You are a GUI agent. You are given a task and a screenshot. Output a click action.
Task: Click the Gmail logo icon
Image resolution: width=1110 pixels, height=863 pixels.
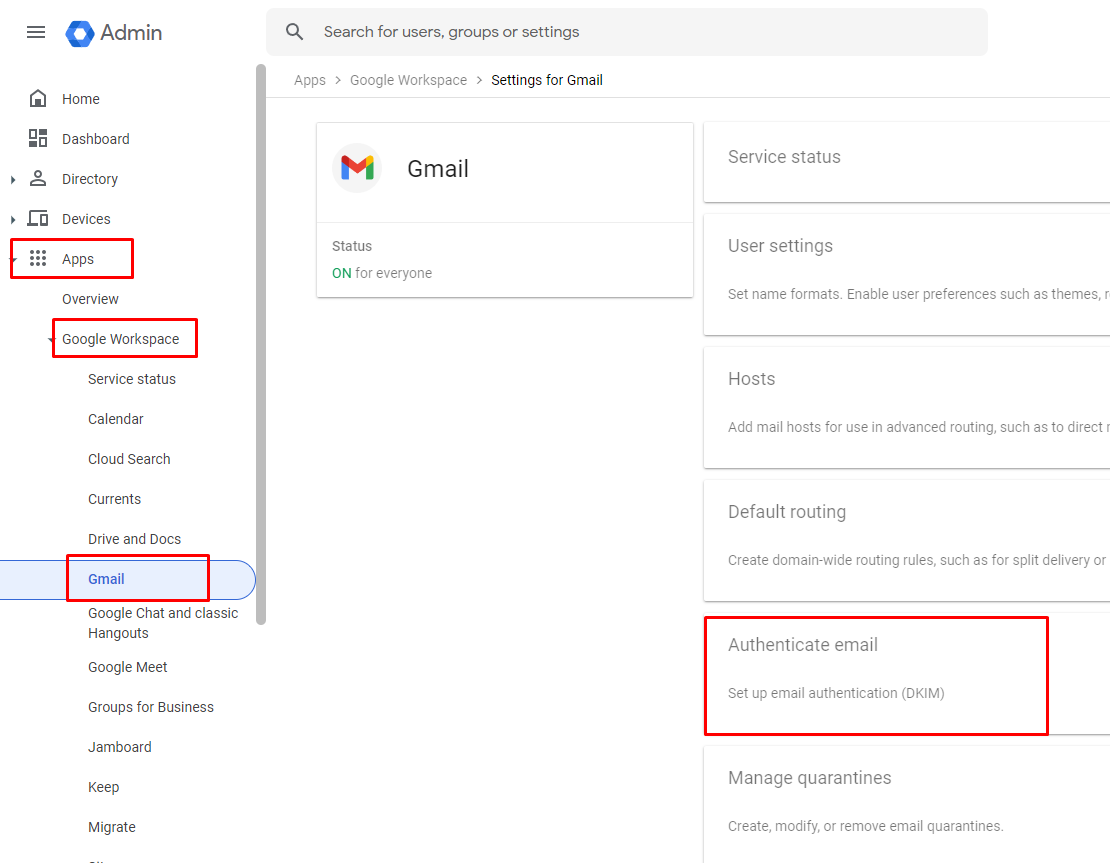pyautogui.click(x=357, y=168)
